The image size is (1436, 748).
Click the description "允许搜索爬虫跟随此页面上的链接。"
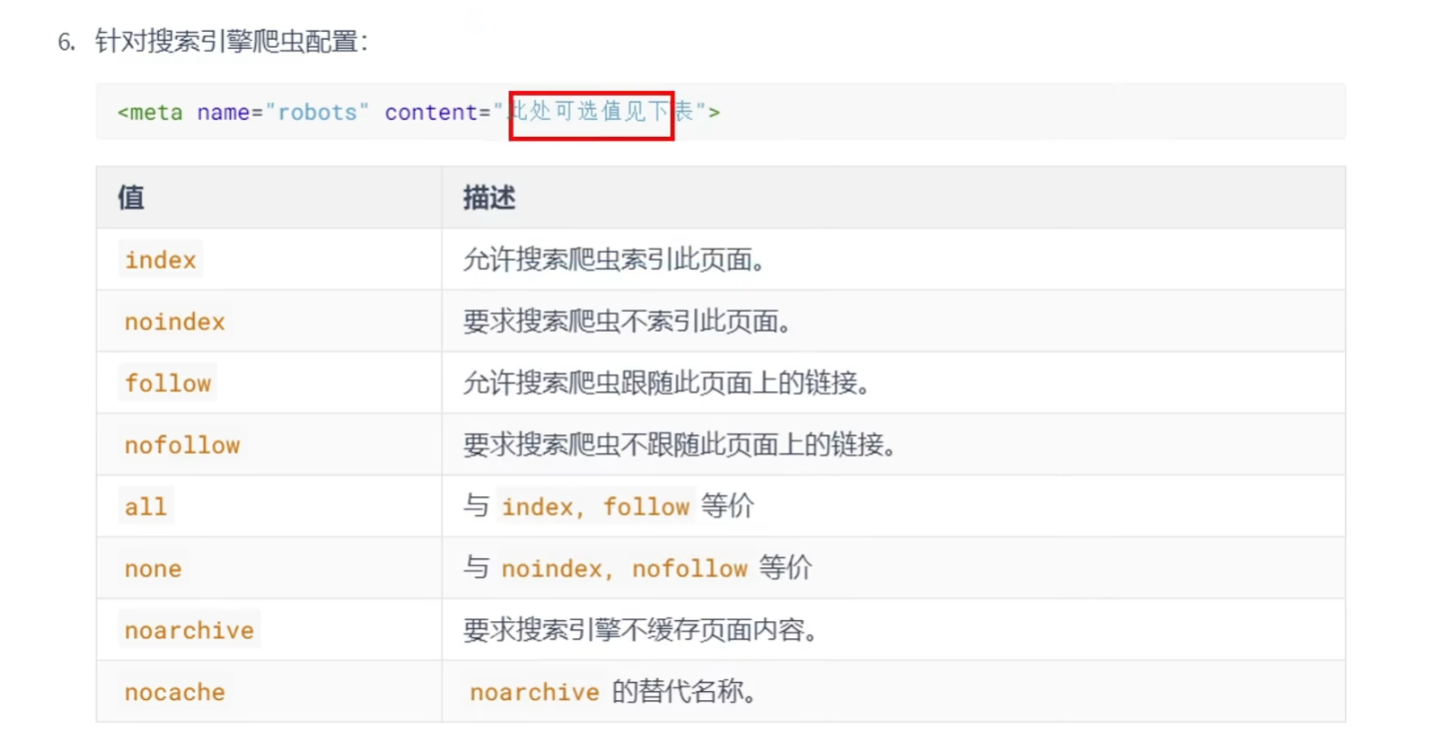666,384
